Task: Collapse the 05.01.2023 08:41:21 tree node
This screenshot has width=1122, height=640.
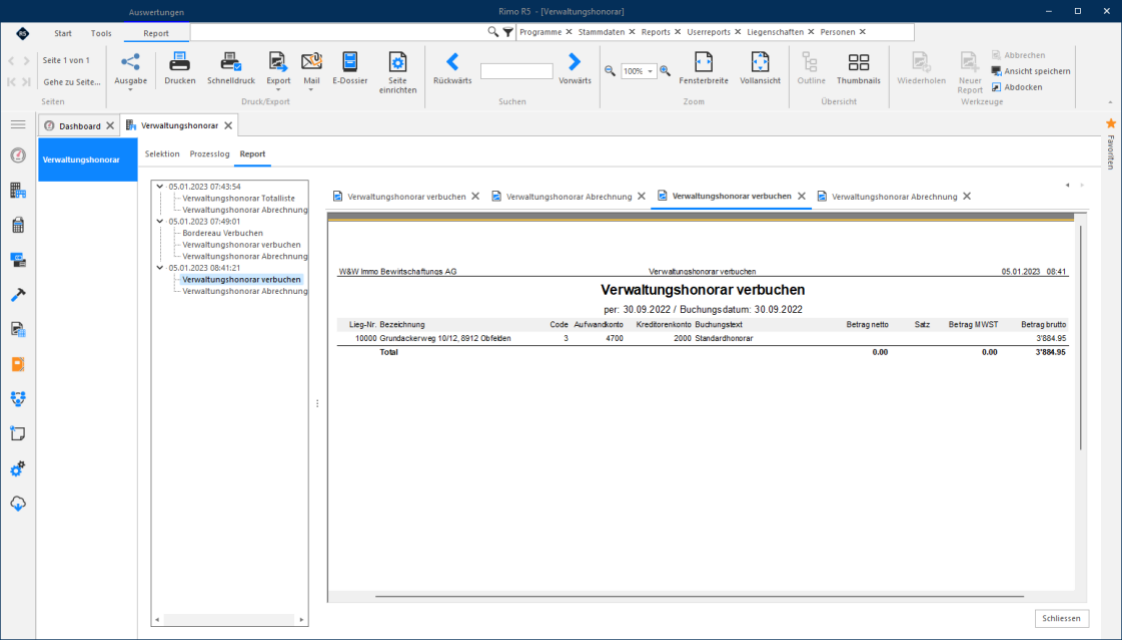Action: pyautogui.click(x=160, y=268)
